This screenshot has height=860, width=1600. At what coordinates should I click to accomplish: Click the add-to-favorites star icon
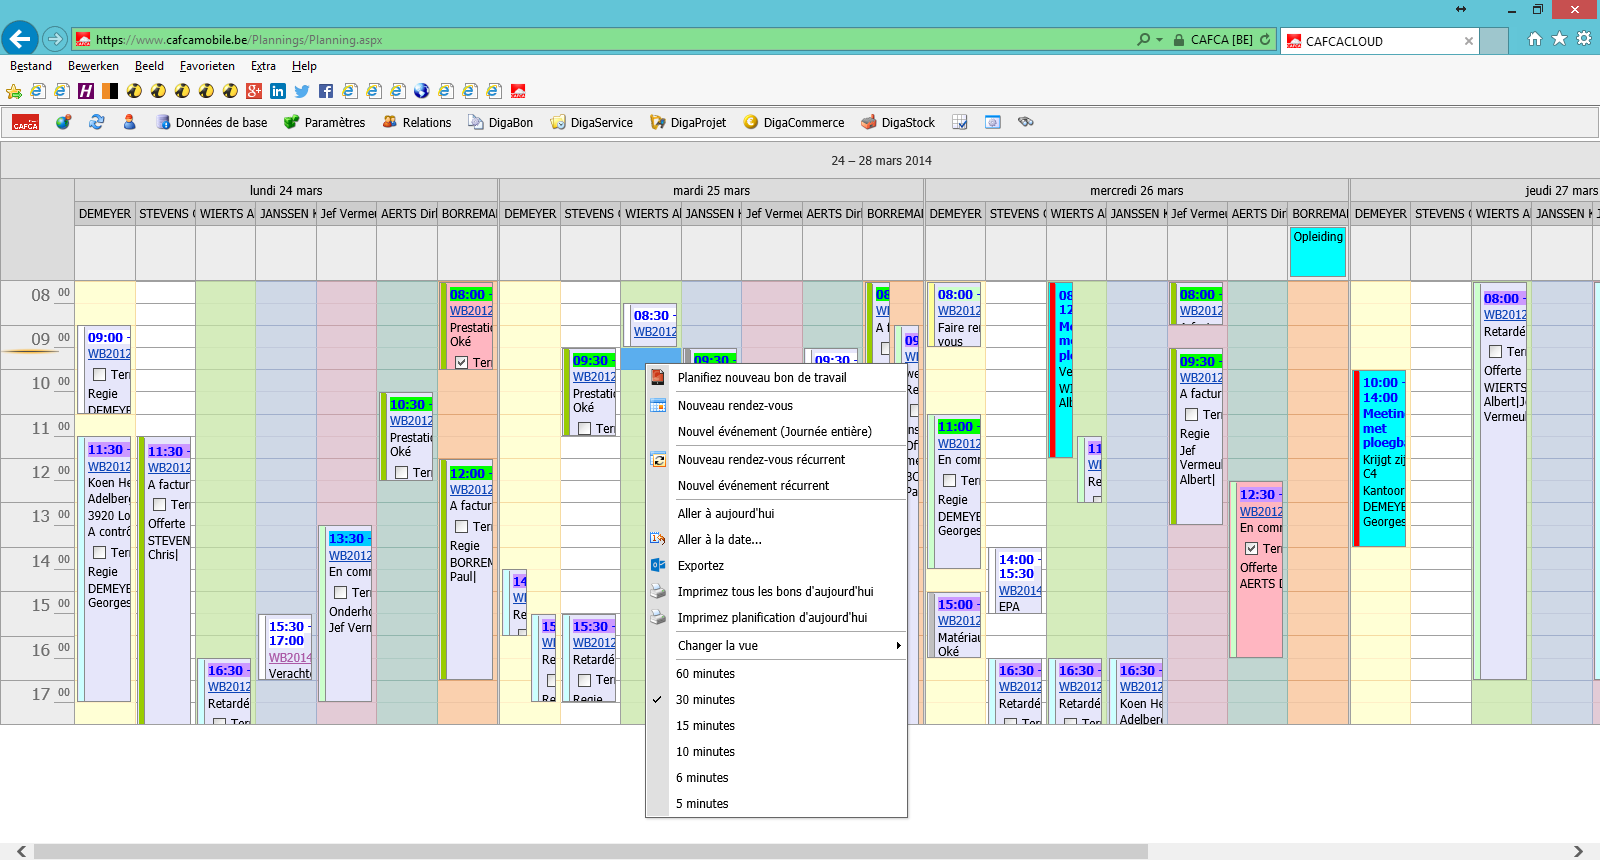pos(14,91)
